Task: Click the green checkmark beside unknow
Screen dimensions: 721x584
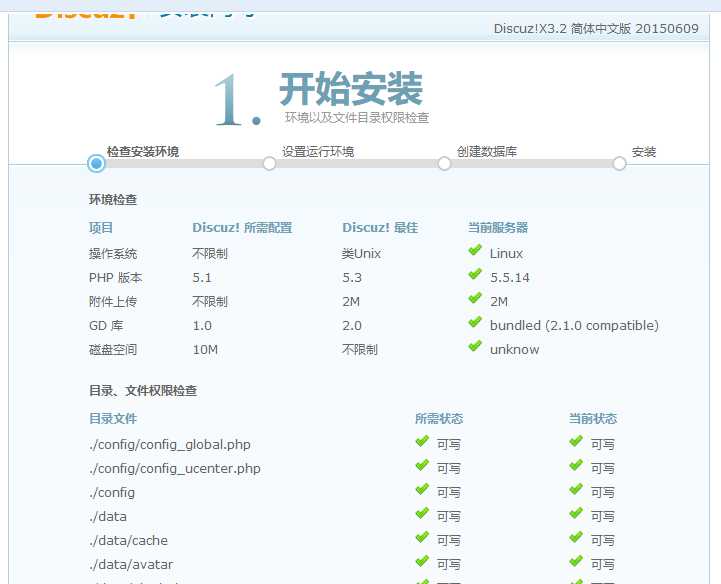Action: coord(475,346)
